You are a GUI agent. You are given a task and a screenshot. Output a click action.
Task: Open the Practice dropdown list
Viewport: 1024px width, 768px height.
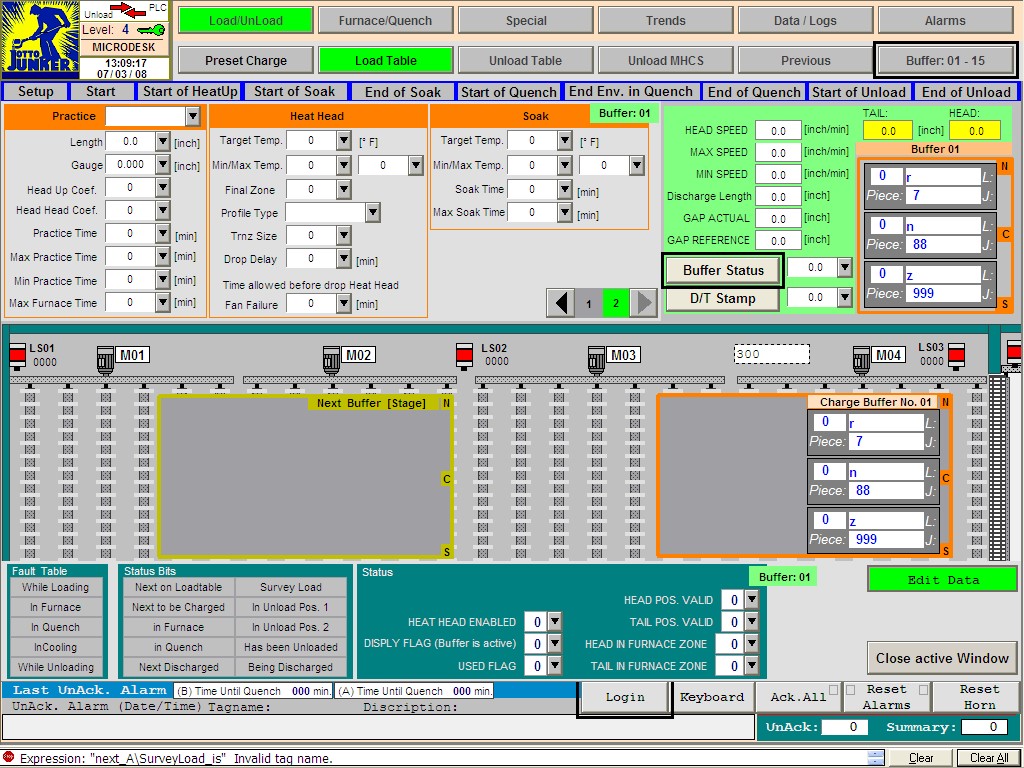point(193,117)
